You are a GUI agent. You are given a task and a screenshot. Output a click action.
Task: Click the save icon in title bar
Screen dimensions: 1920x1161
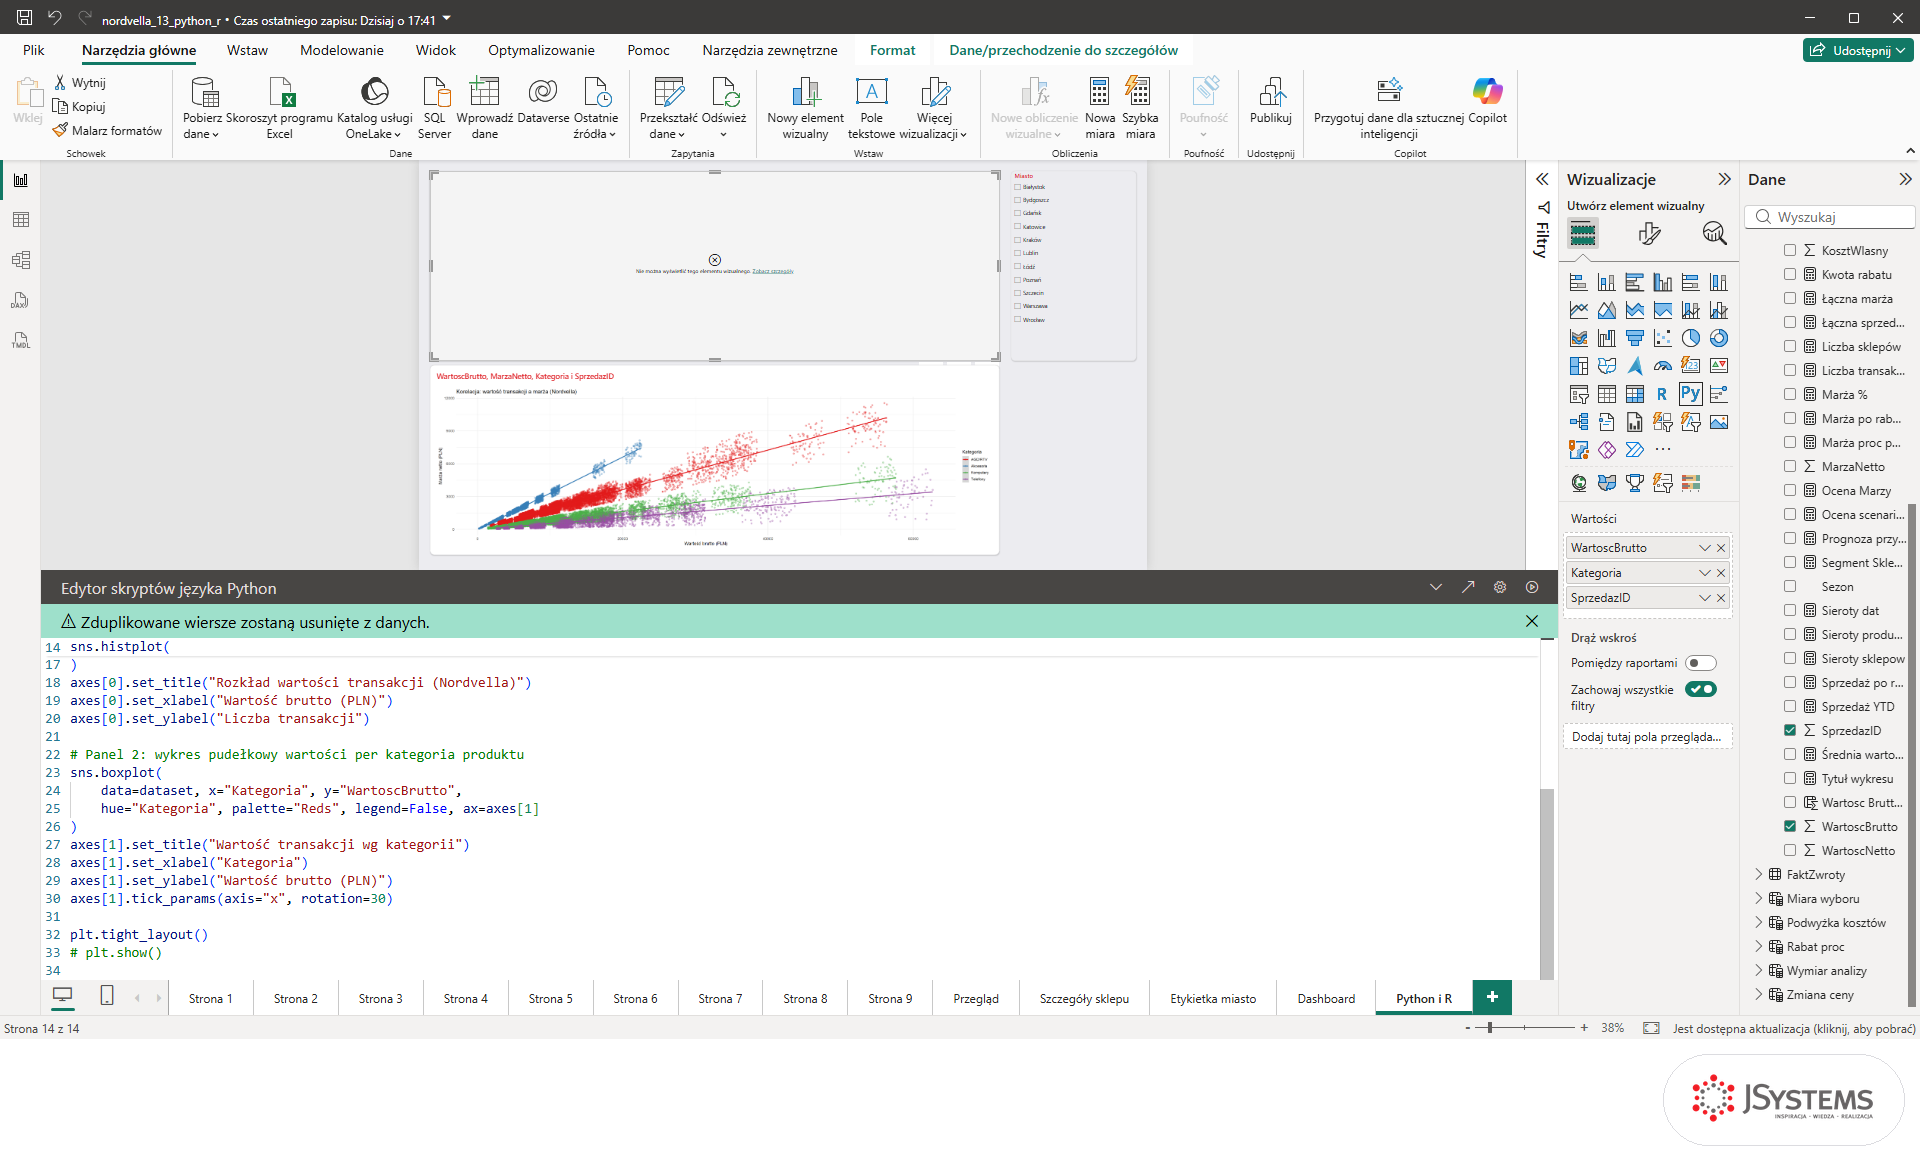[x=24, y=18]
